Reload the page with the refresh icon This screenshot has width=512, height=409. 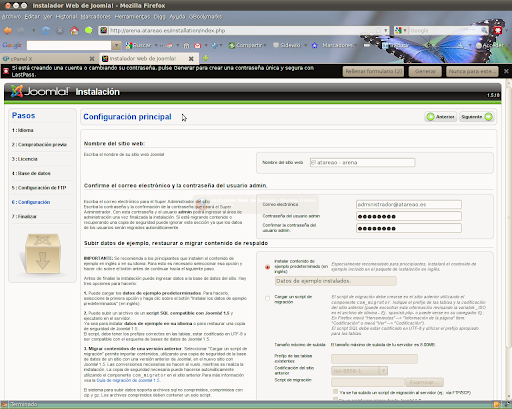click(x=46, y=31)
